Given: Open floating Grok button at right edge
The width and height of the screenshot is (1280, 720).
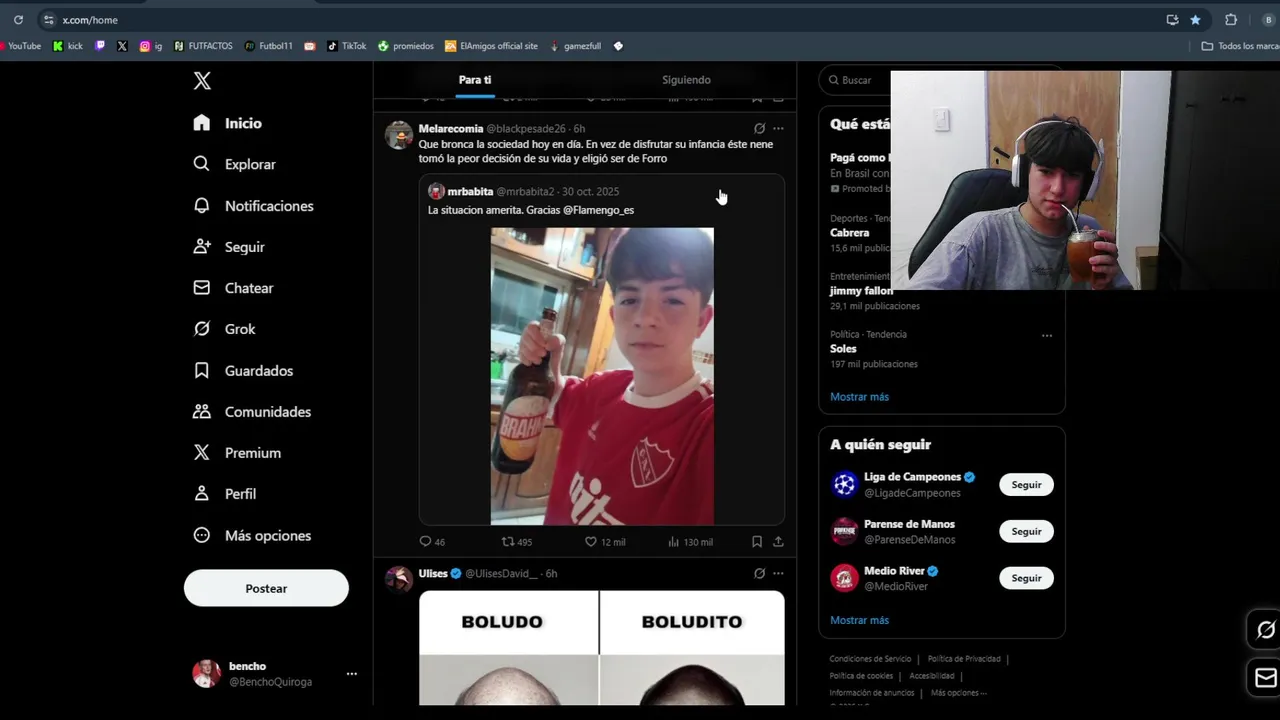Looking at the screenshot, I should [1266, 630].
